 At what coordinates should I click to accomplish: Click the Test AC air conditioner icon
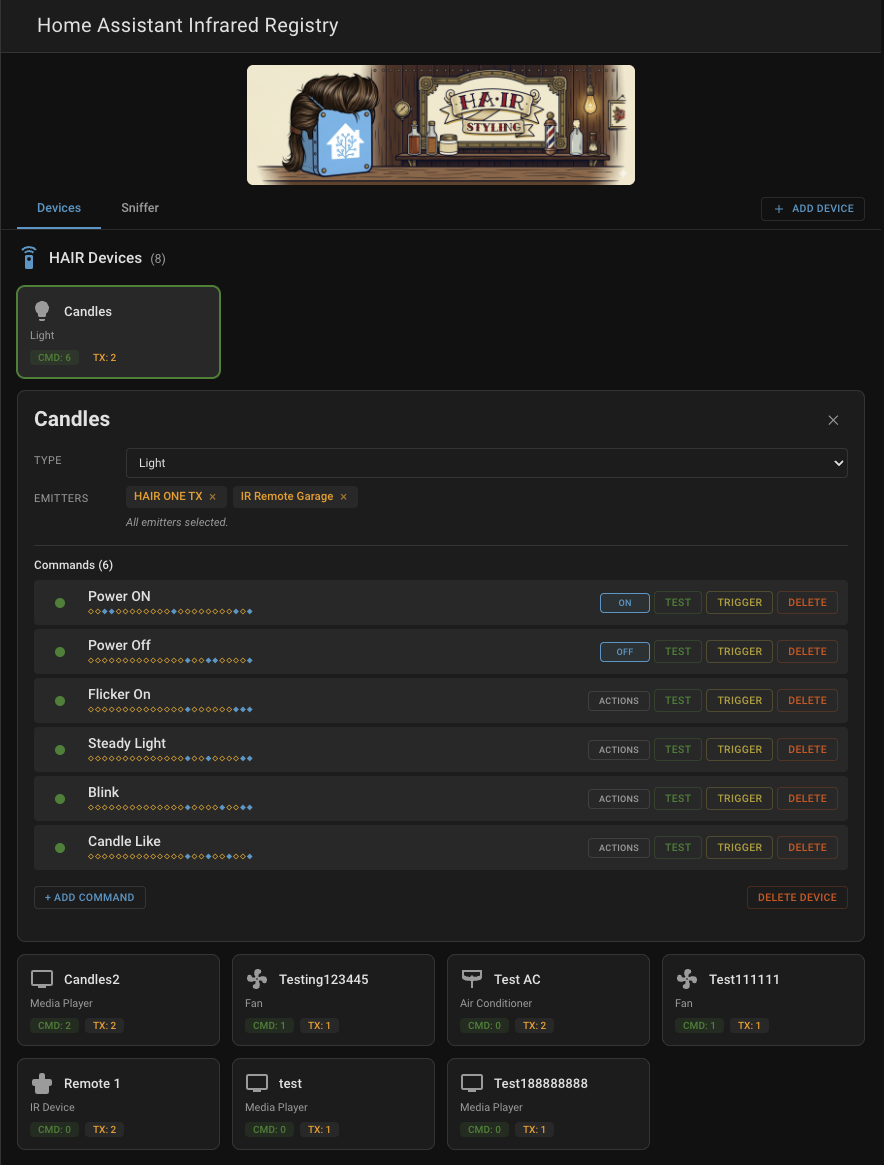pos(472,979)
